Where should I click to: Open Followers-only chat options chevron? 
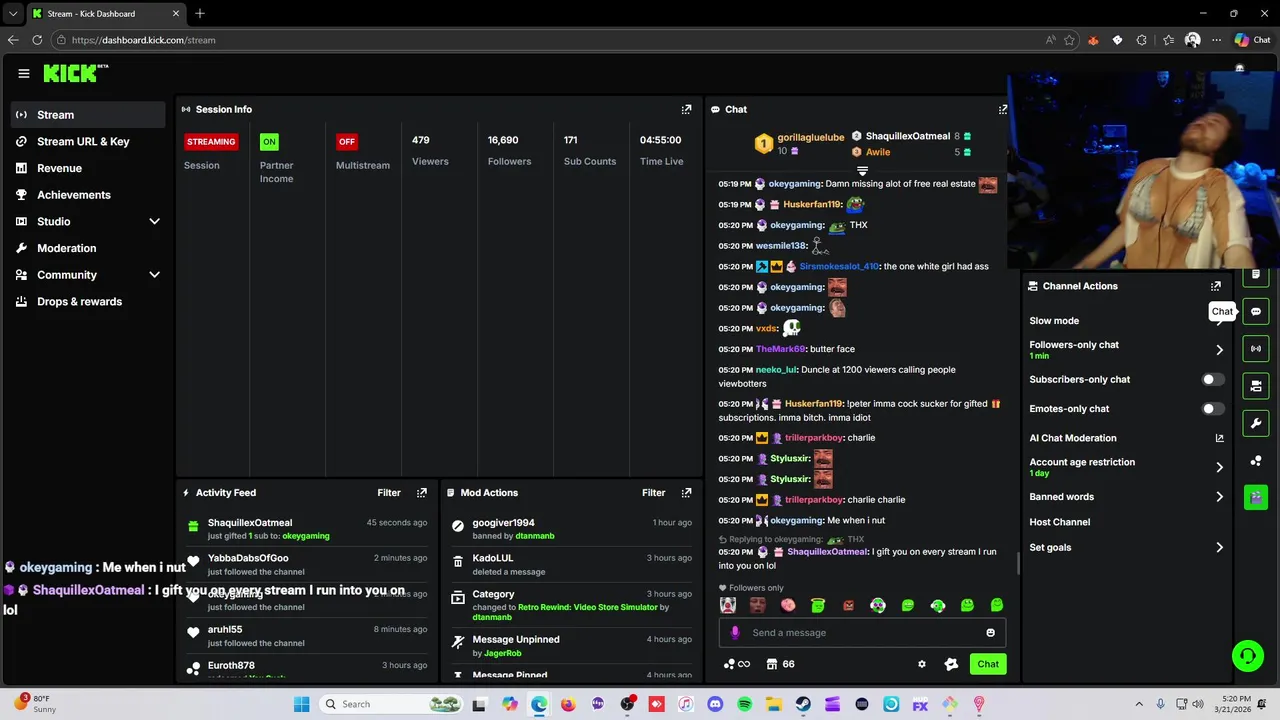coord(1219,350)
